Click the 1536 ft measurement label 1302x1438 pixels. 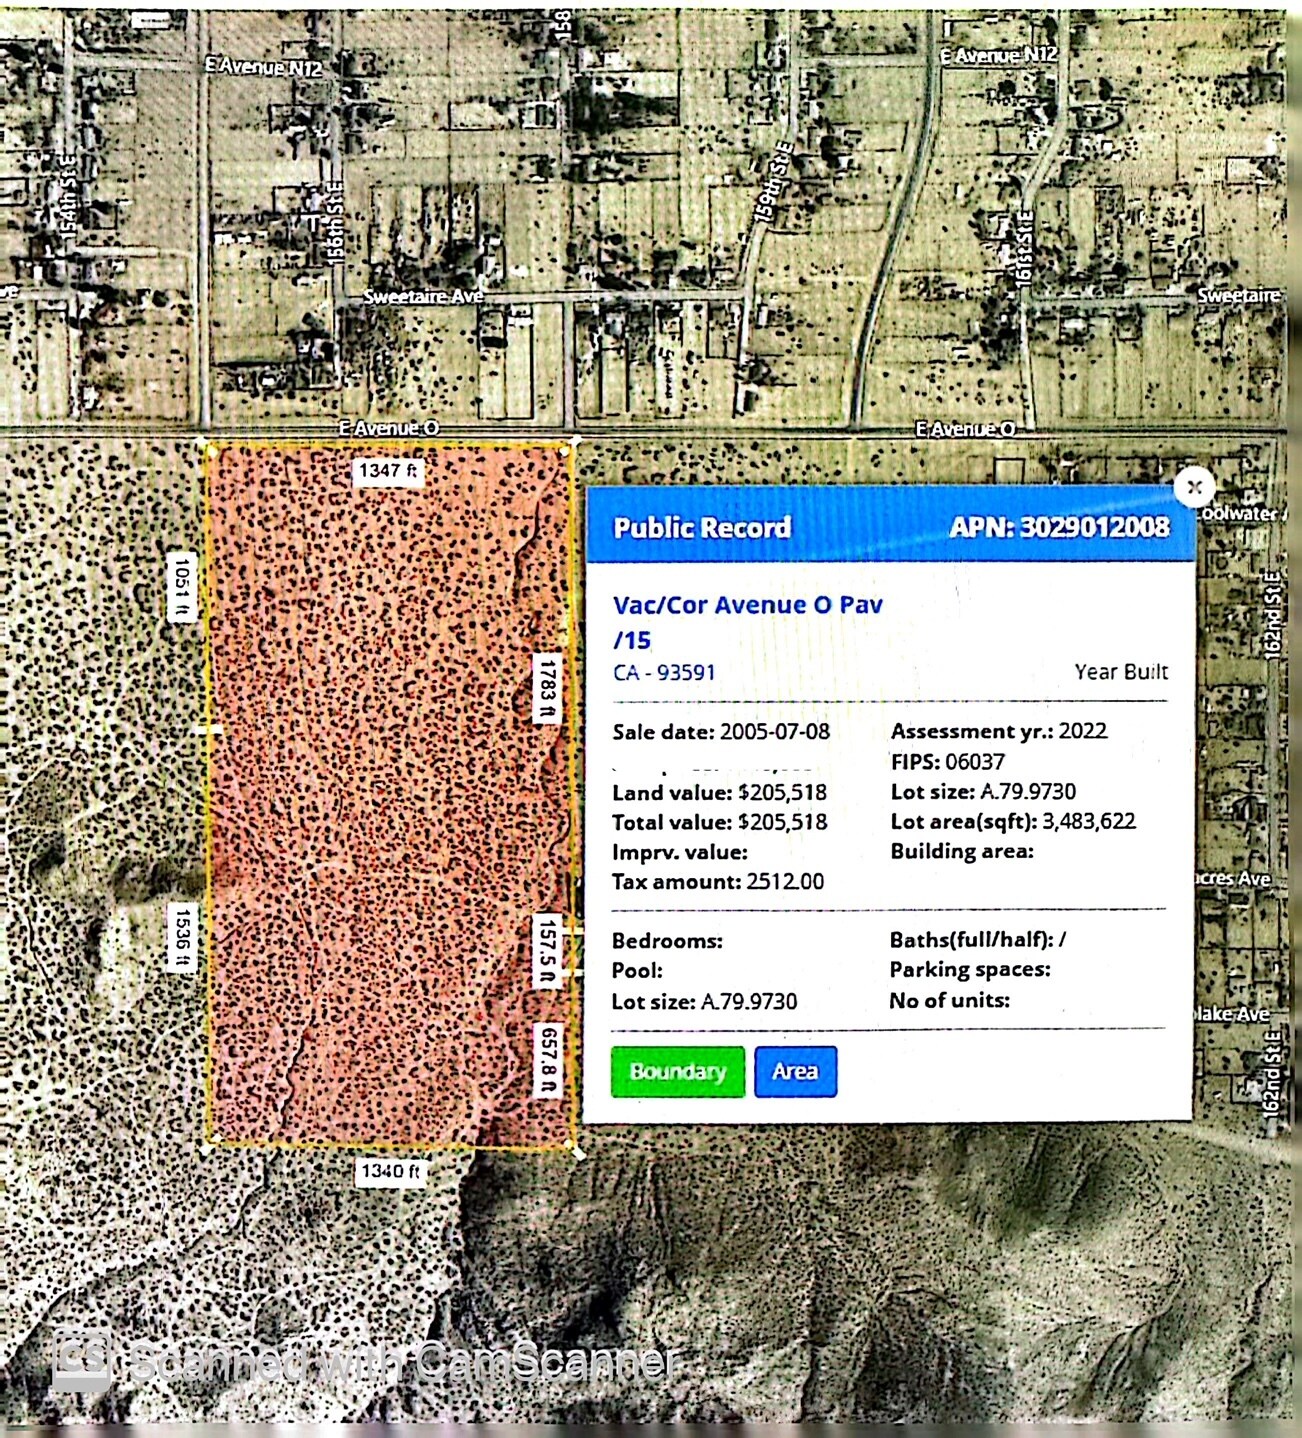182,938
